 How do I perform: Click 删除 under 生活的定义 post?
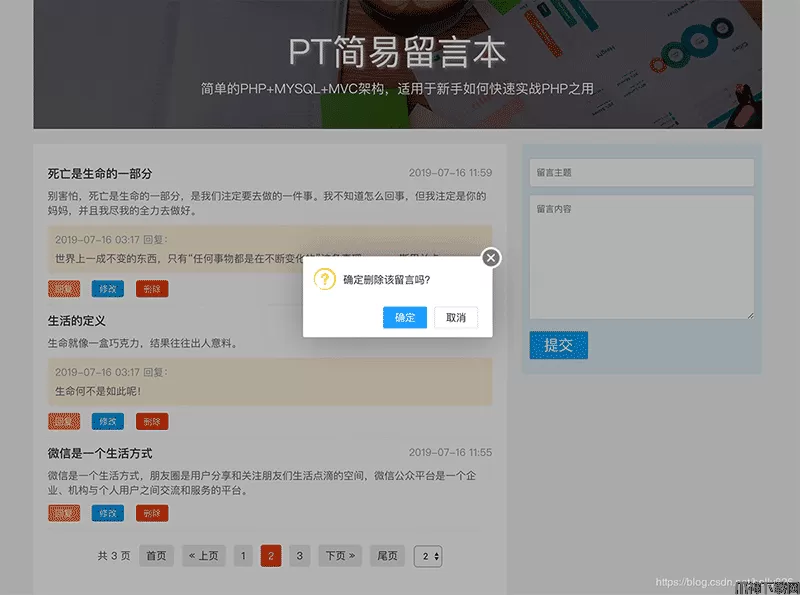tap(152, 422)
